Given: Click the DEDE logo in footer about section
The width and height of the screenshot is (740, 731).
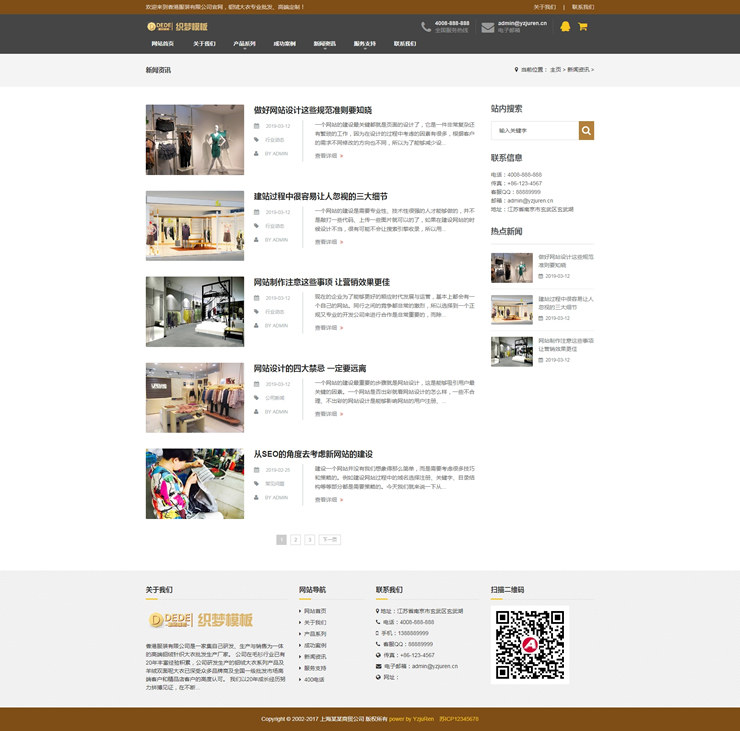Looking at the screenshot, I should 200,619.
